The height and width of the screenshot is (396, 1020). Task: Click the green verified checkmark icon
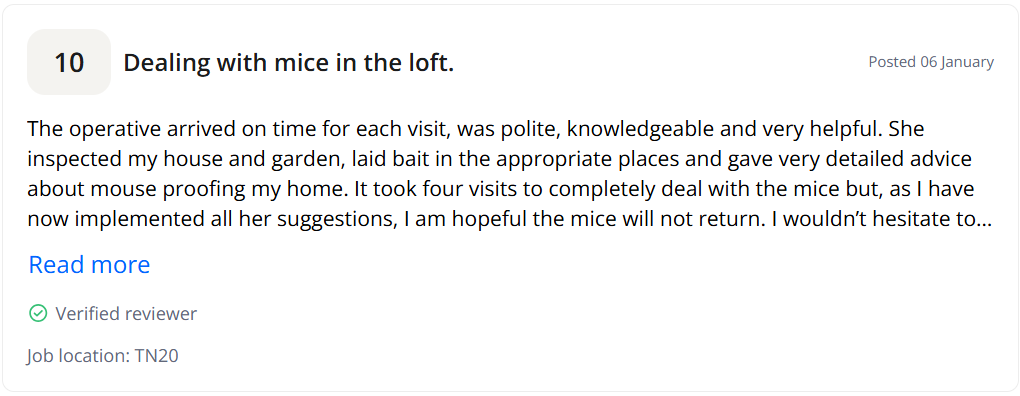(38, 314)
